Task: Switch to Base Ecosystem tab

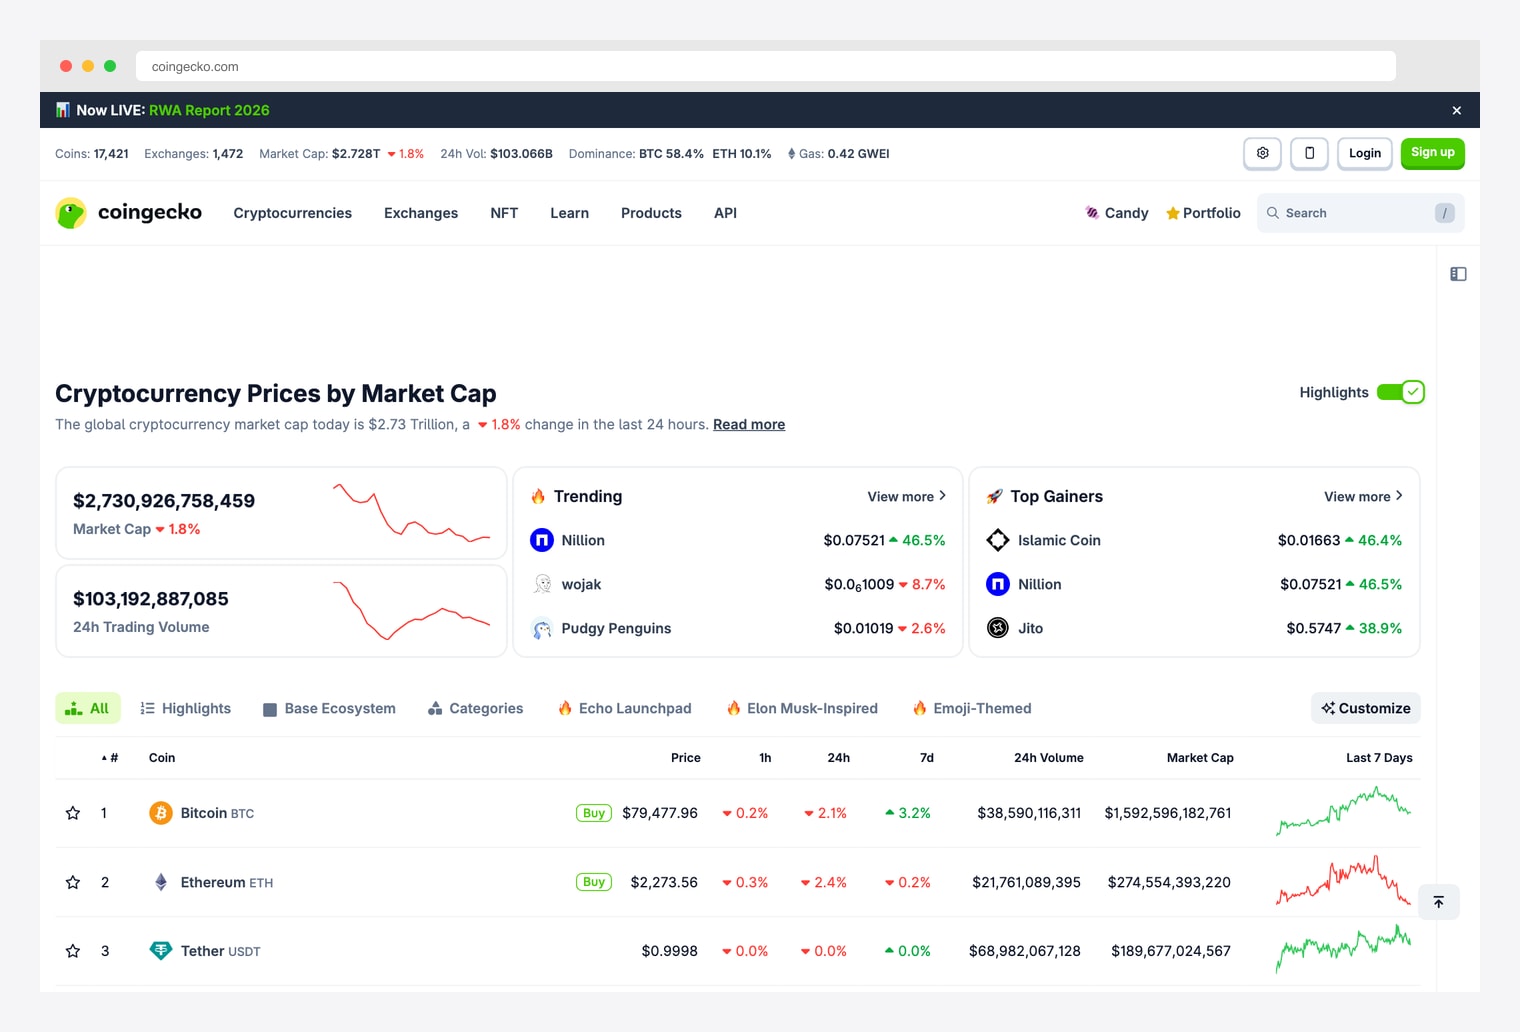Action: [329, 708]
